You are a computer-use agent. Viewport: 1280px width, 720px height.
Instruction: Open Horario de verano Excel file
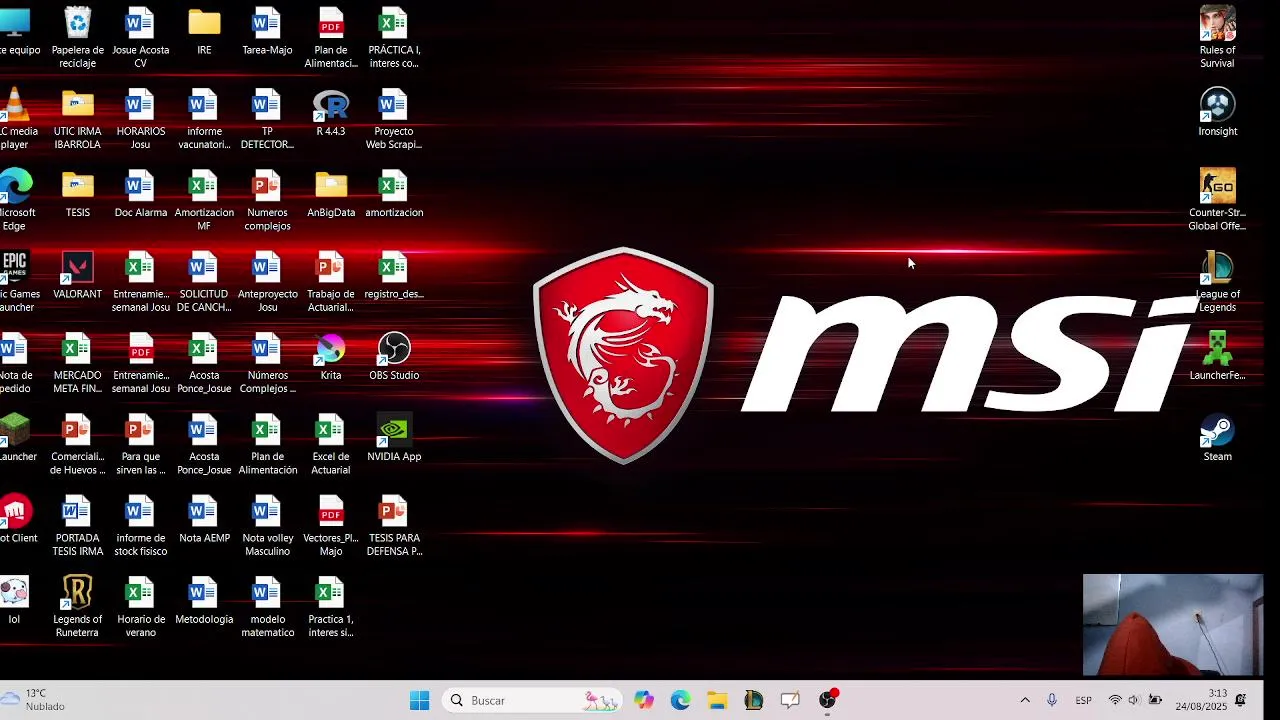pyautogui.click(x=140, y=606)
